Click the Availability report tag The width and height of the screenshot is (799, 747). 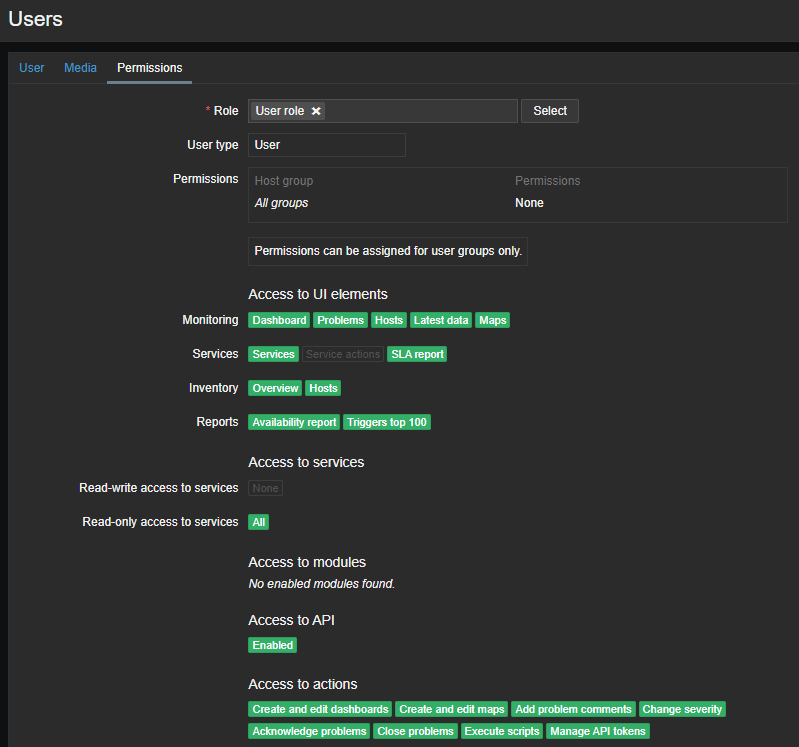[x=294, y=422]
